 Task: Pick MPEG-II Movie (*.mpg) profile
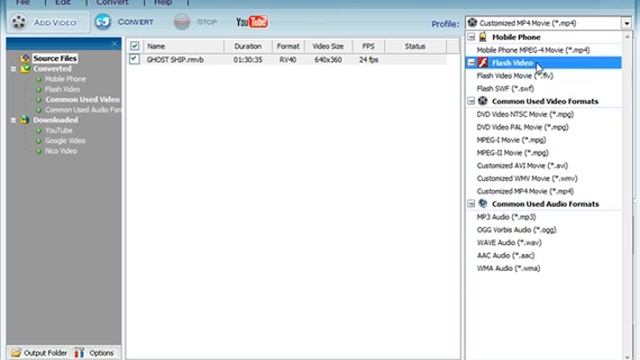click(x=513, y=153)
